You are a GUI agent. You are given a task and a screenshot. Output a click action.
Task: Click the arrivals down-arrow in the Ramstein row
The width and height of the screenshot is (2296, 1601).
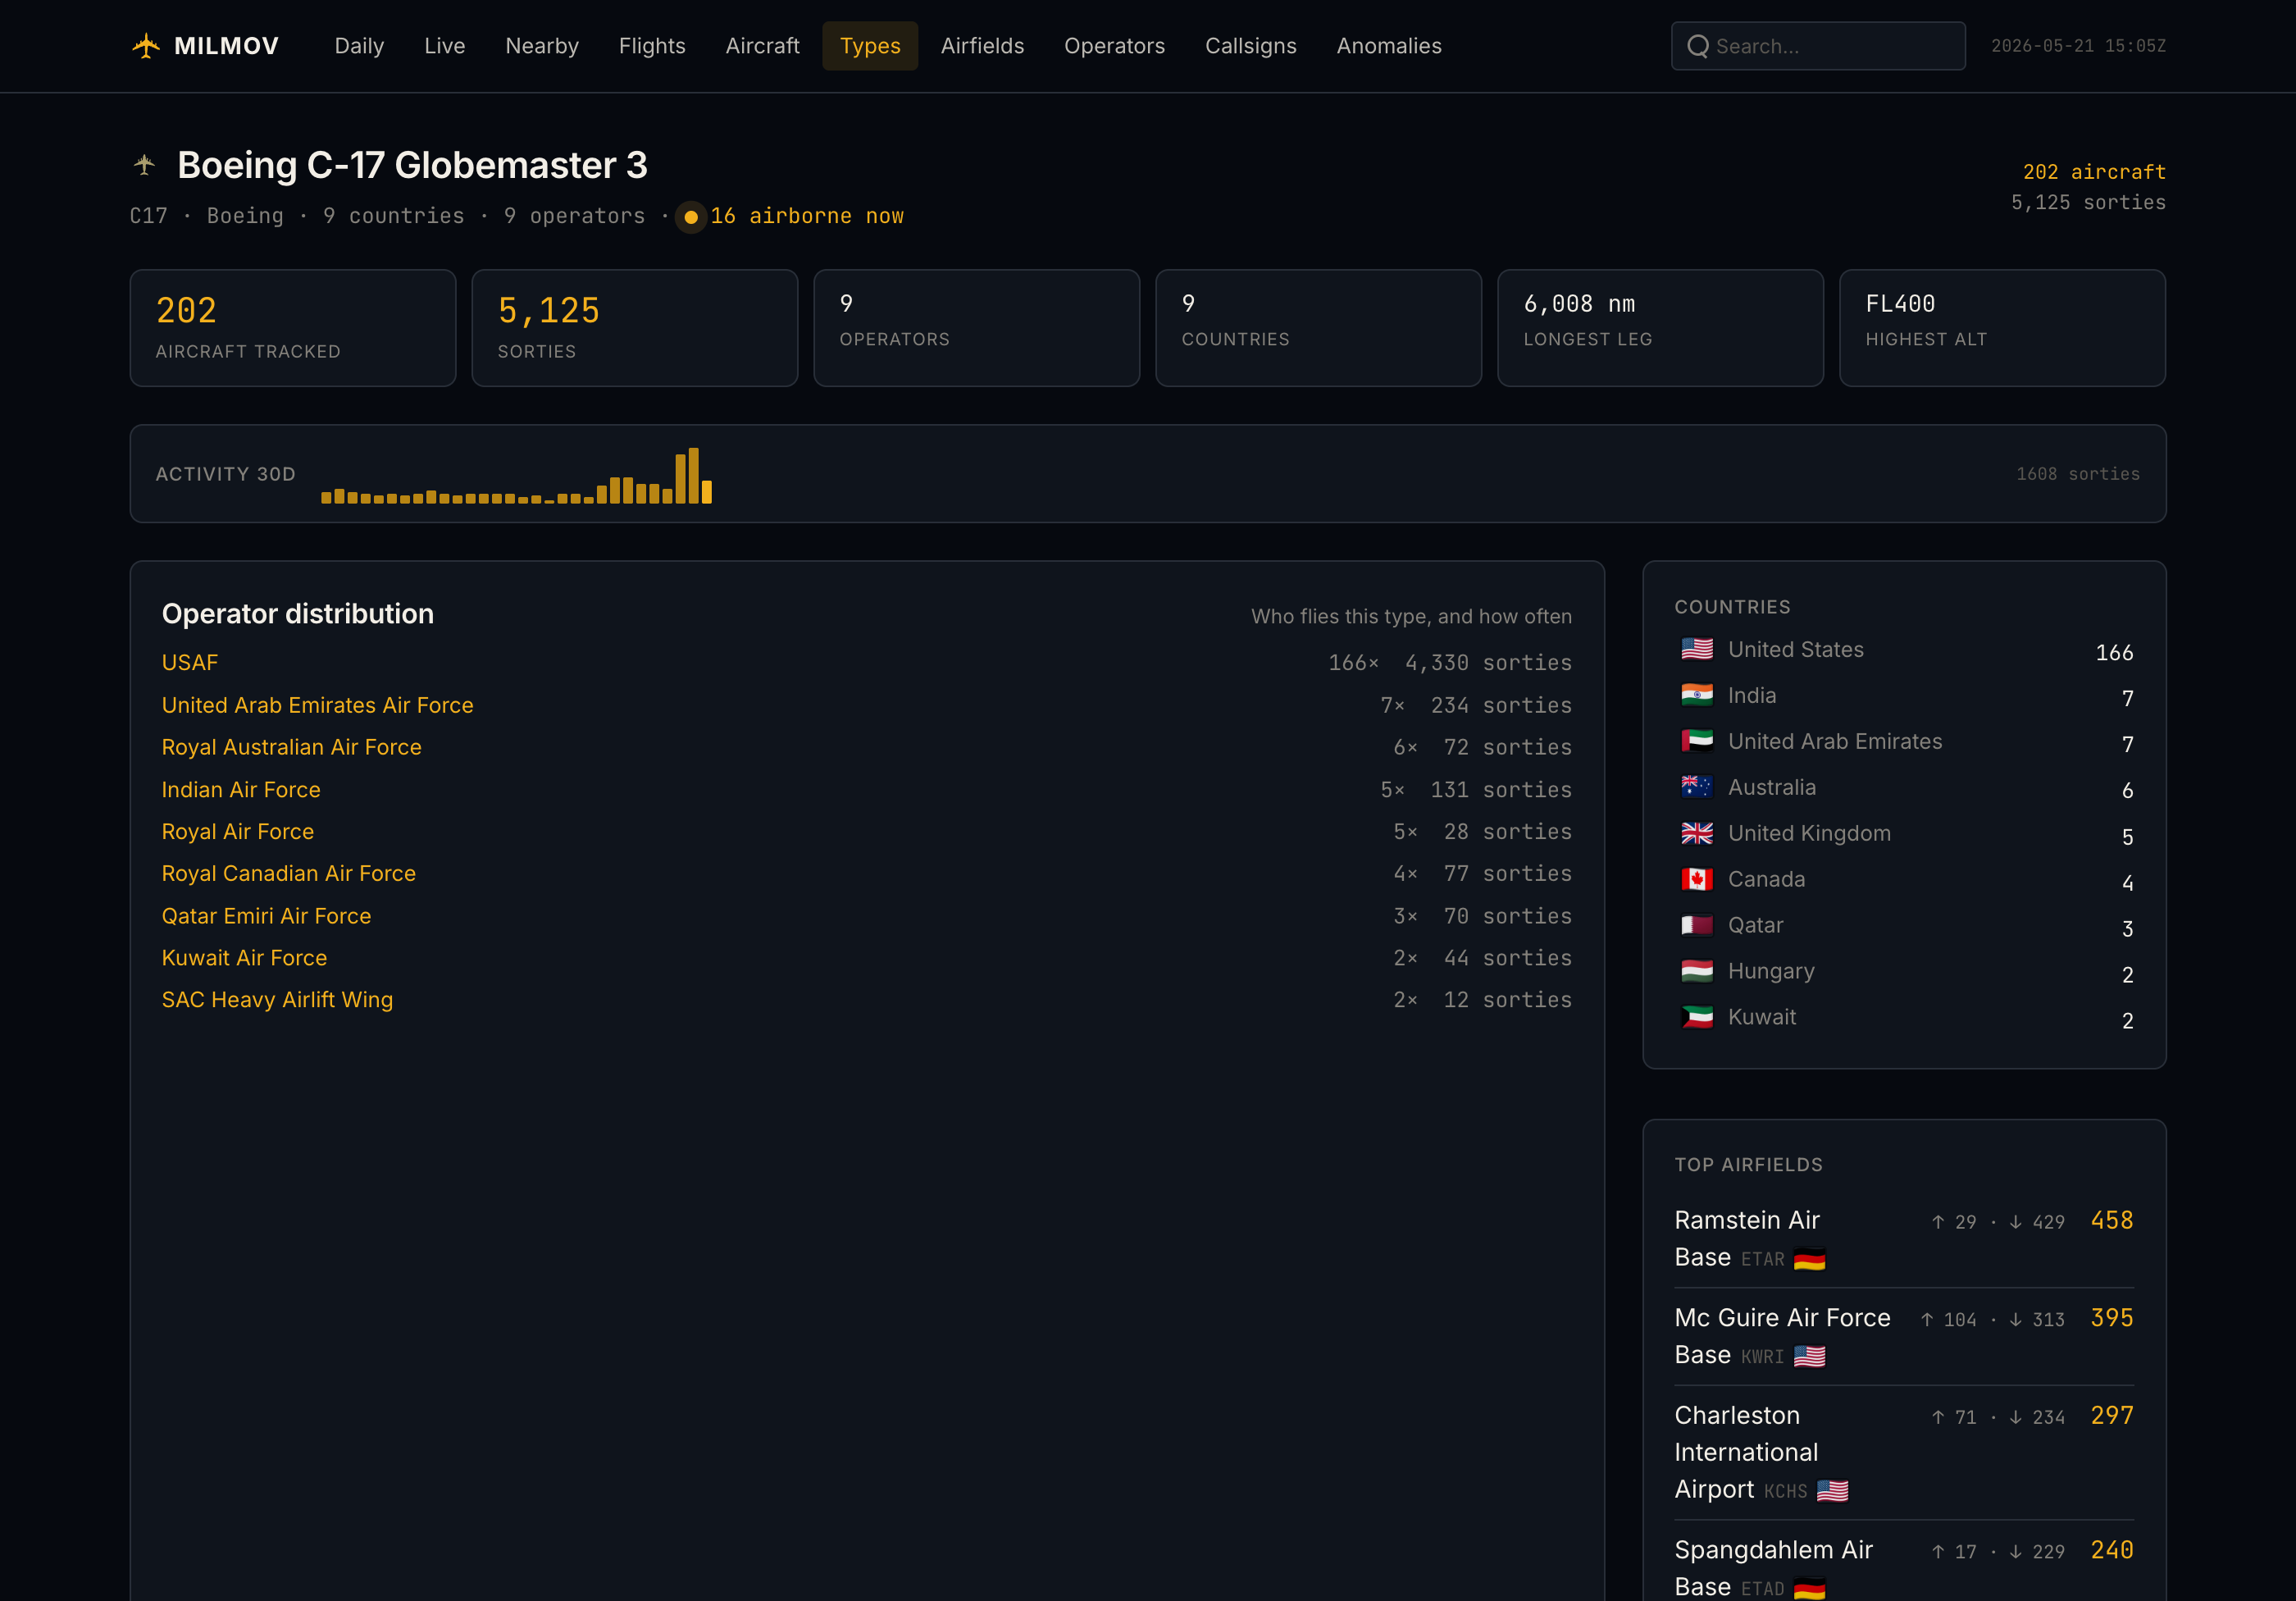2015,1222
